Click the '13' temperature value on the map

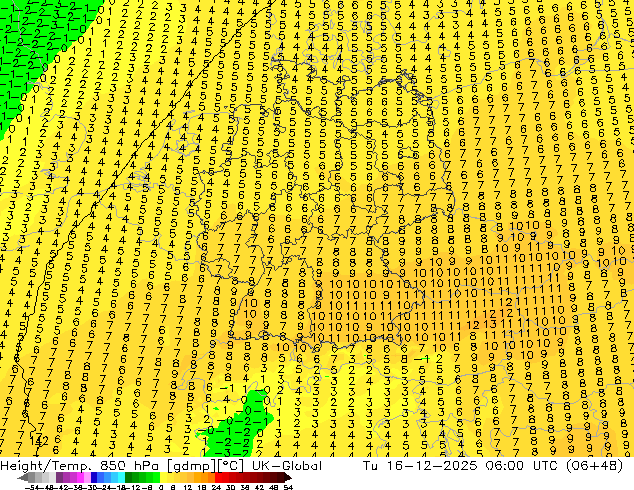490,324
